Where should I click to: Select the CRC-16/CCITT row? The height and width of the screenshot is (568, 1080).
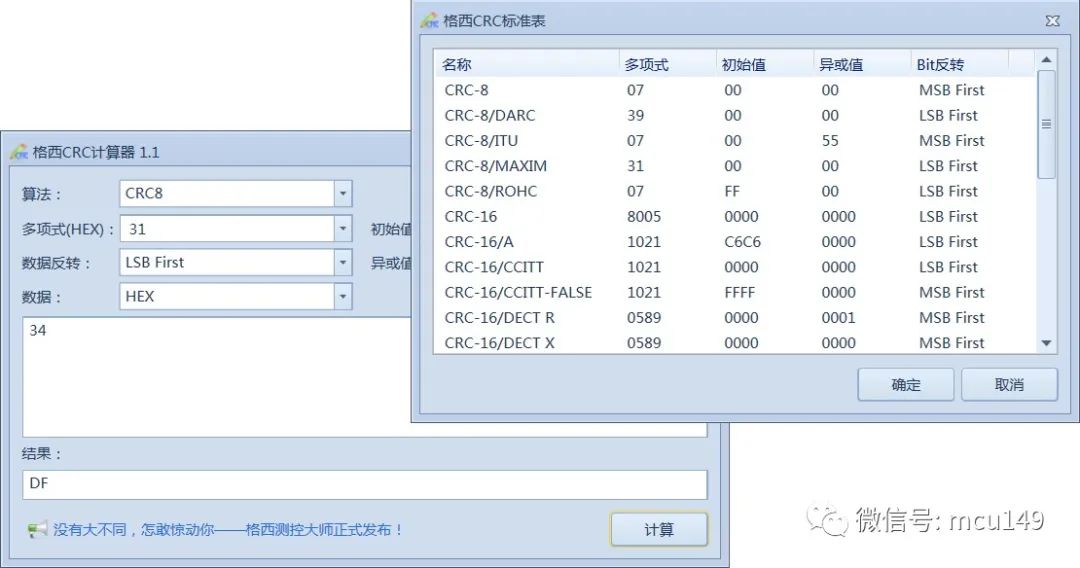pyautogui.click(x=735, y=267)
